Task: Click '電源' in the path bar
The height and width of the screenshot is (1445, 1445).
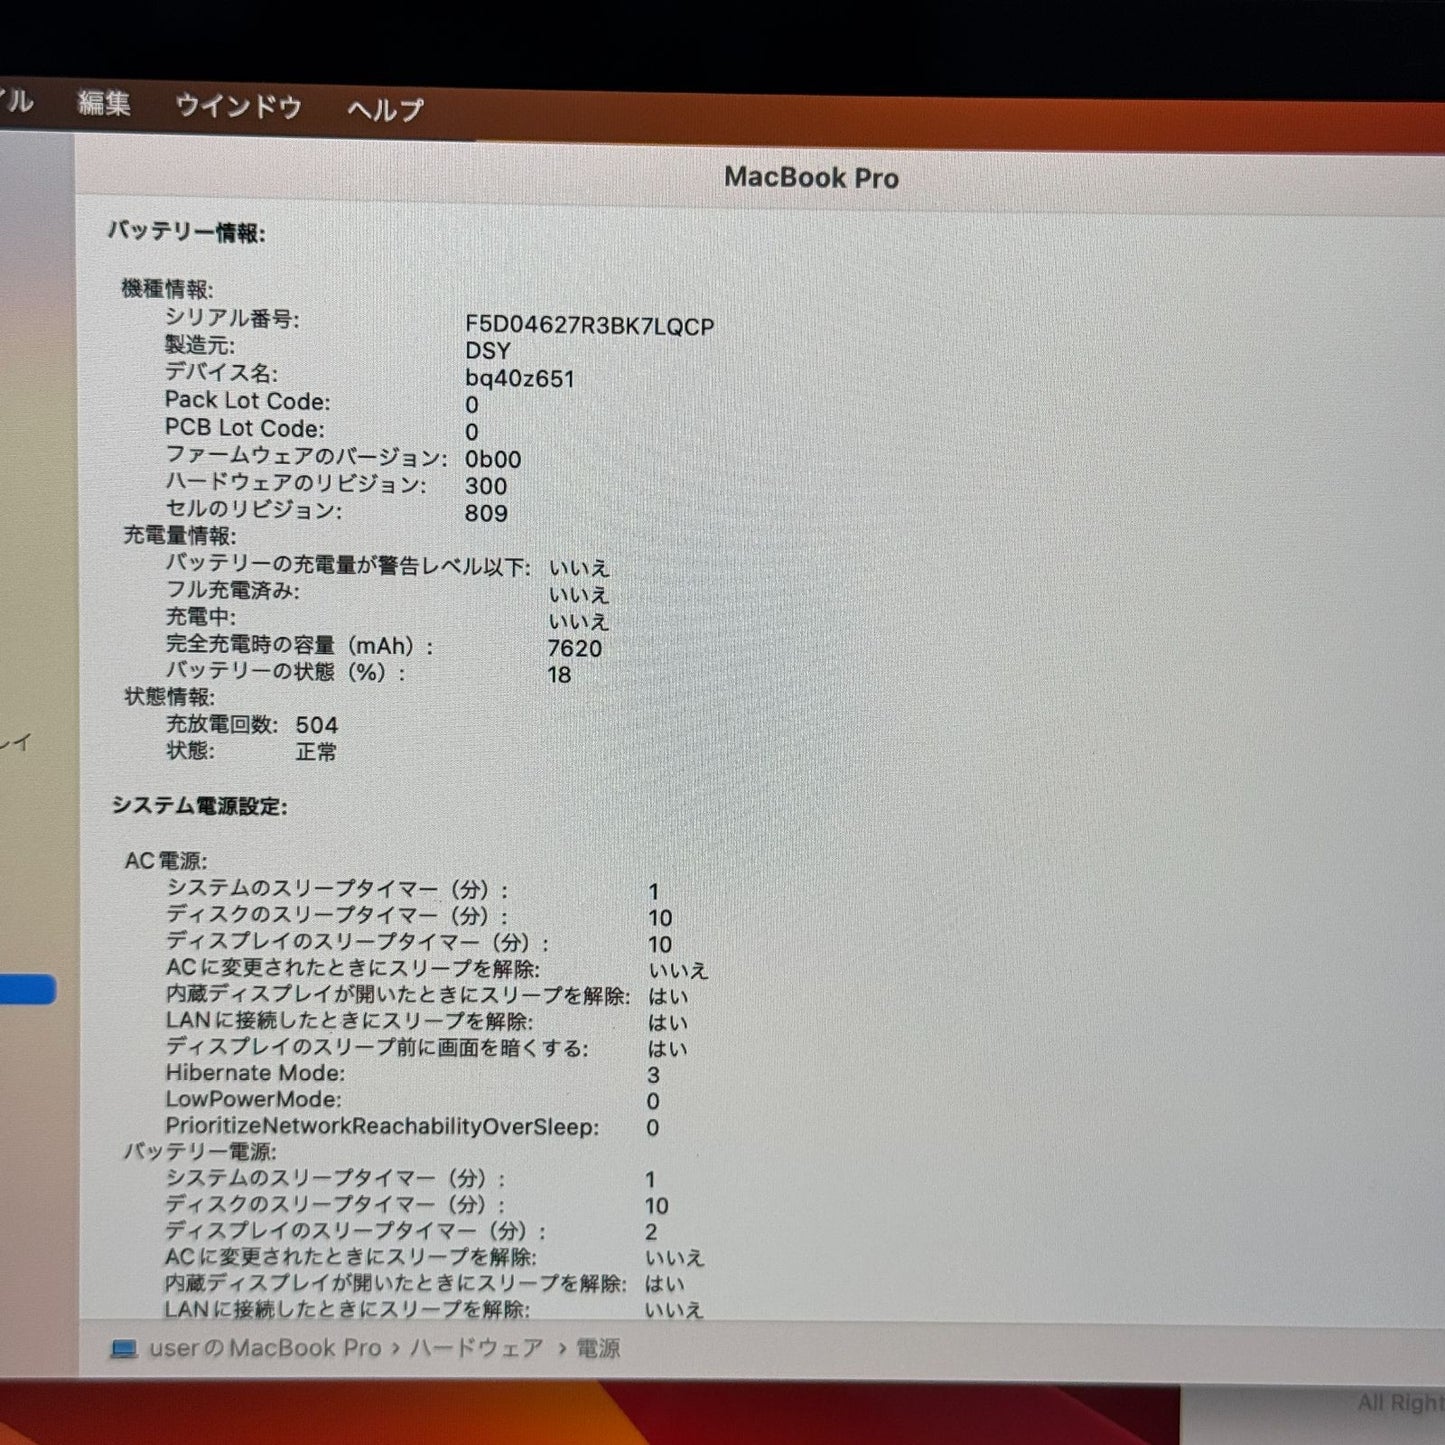Action: point(598,1348)
